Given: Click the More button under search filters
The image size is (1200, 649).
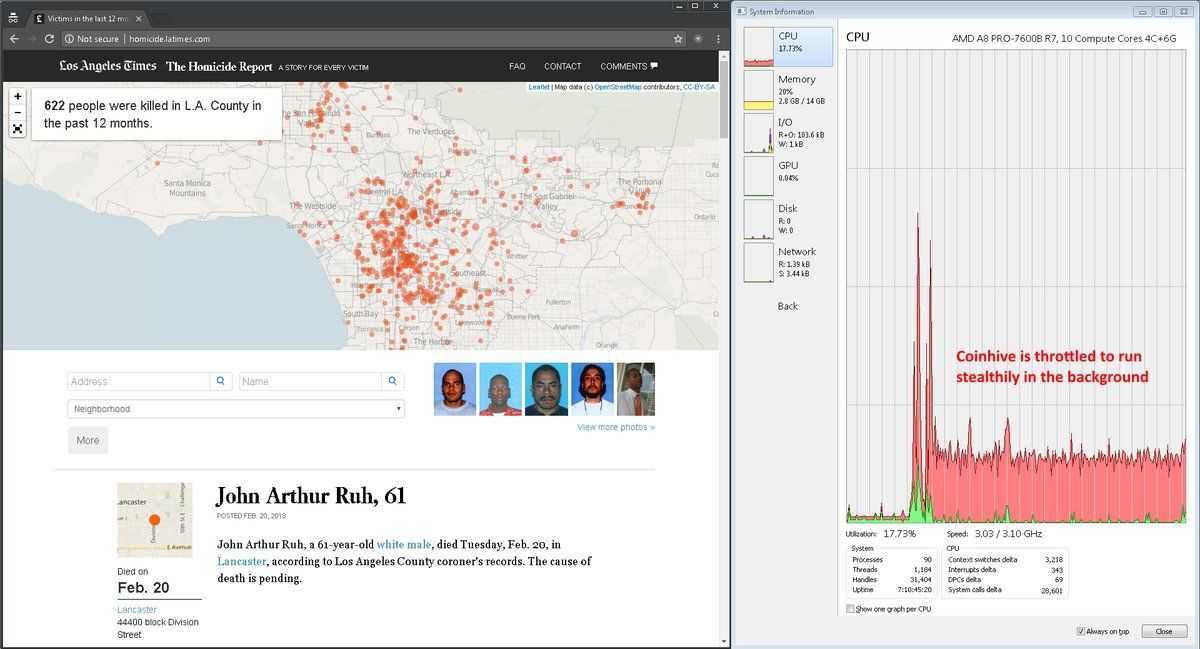Looking at the screenshot, I should 88,440.
